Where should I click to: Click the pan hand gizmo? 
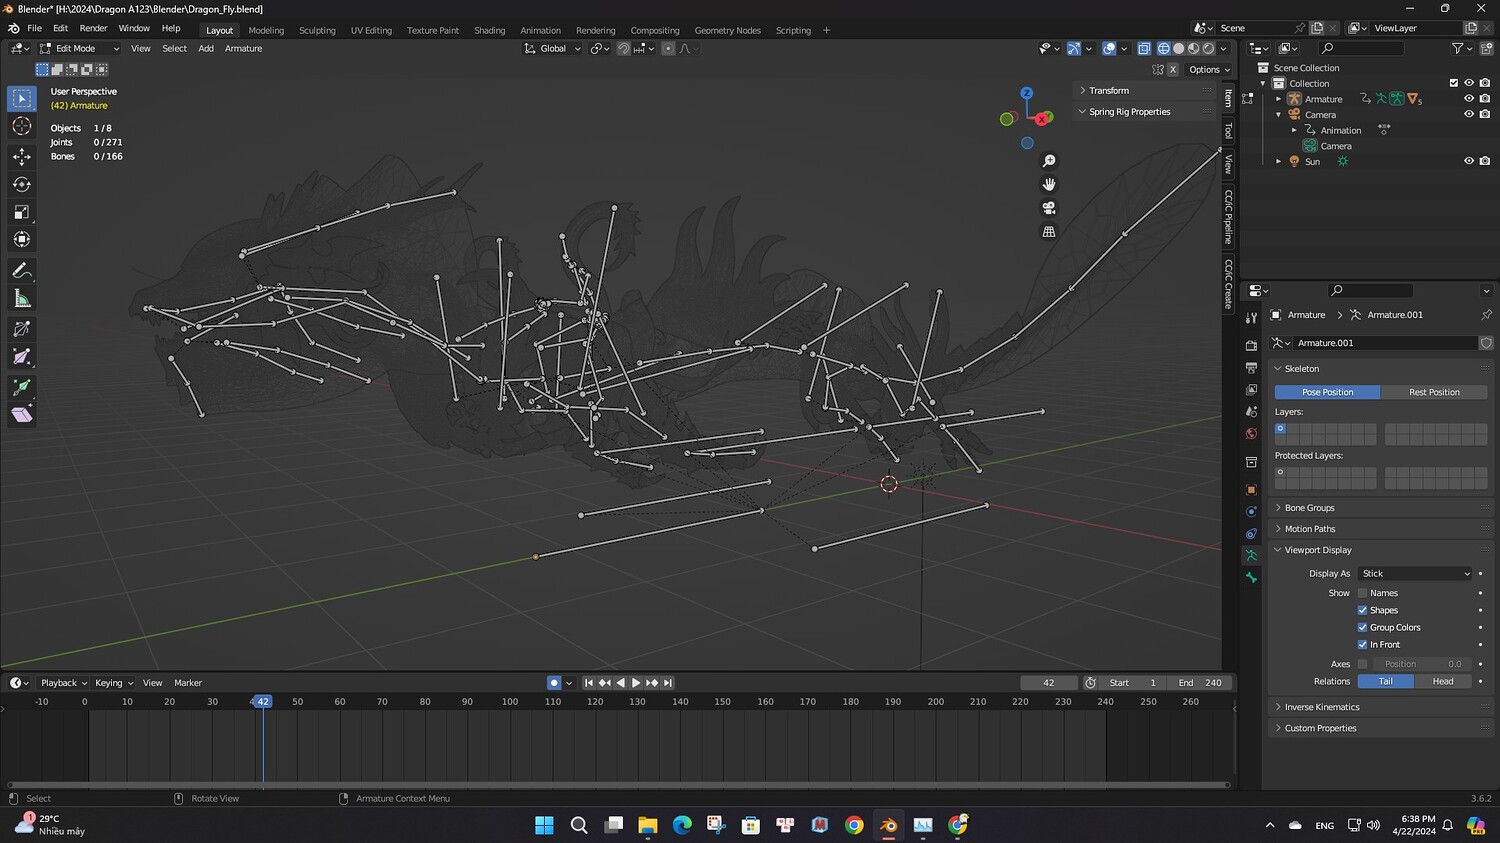pyautogui.click(x=1049, y=184)
